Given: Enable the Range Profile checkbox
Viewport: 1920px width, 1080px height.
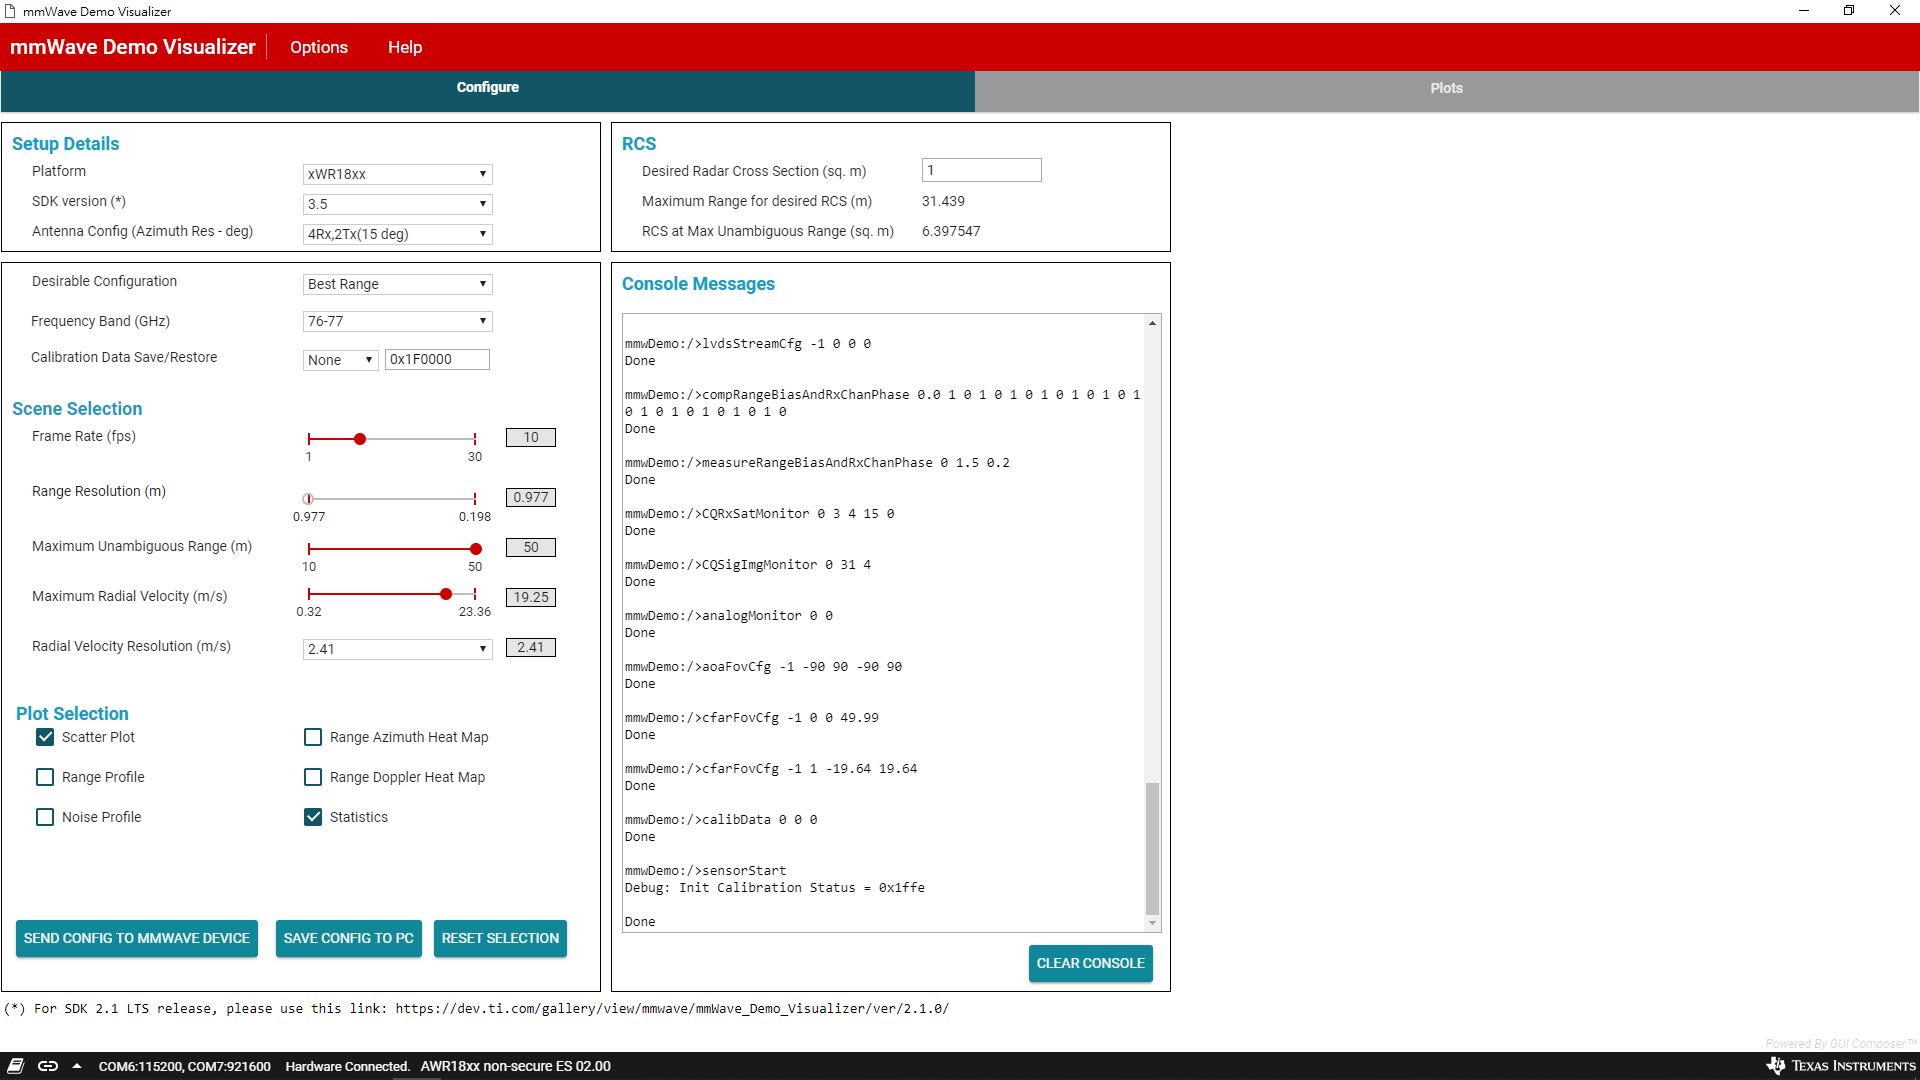Looking at the screenshot, I should click(45, 777).
